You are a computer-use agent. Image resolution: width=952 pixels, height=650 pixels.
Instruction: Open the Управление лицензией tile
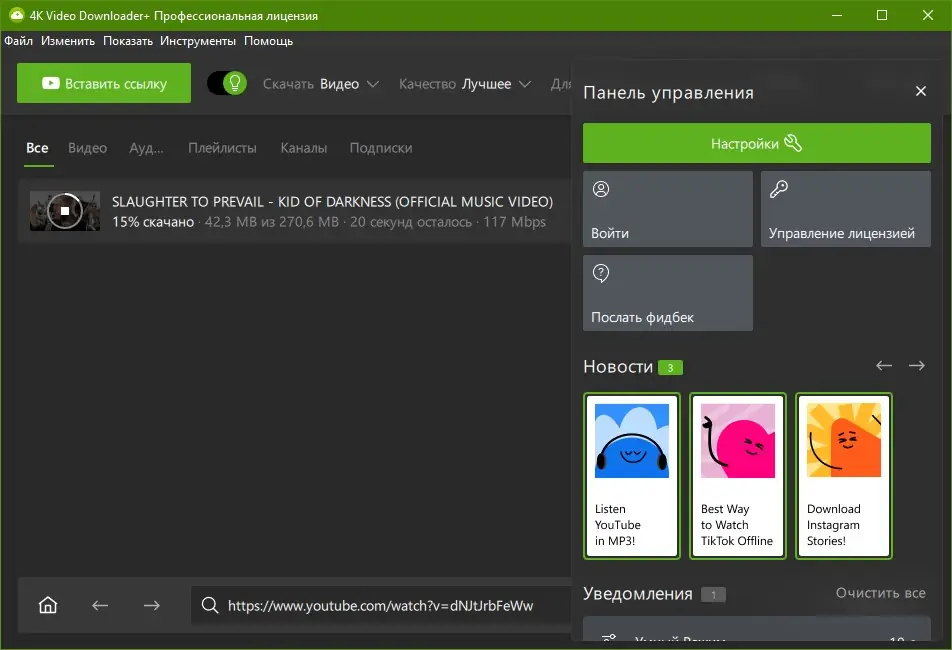click(846, 209)
